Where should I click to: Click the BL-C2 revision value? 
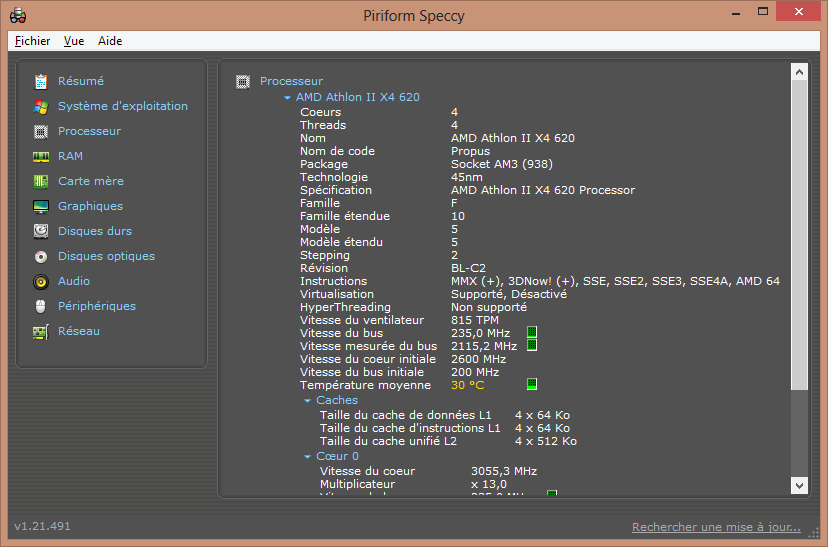pyautogui.click(x=468, y=268)
